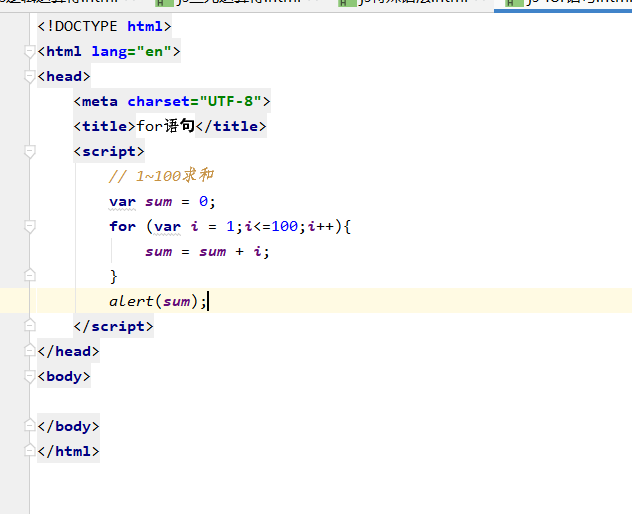Click the <!DOCTYPE html> declaration
The width and height of the screenshot is (632, 514).
104,26
